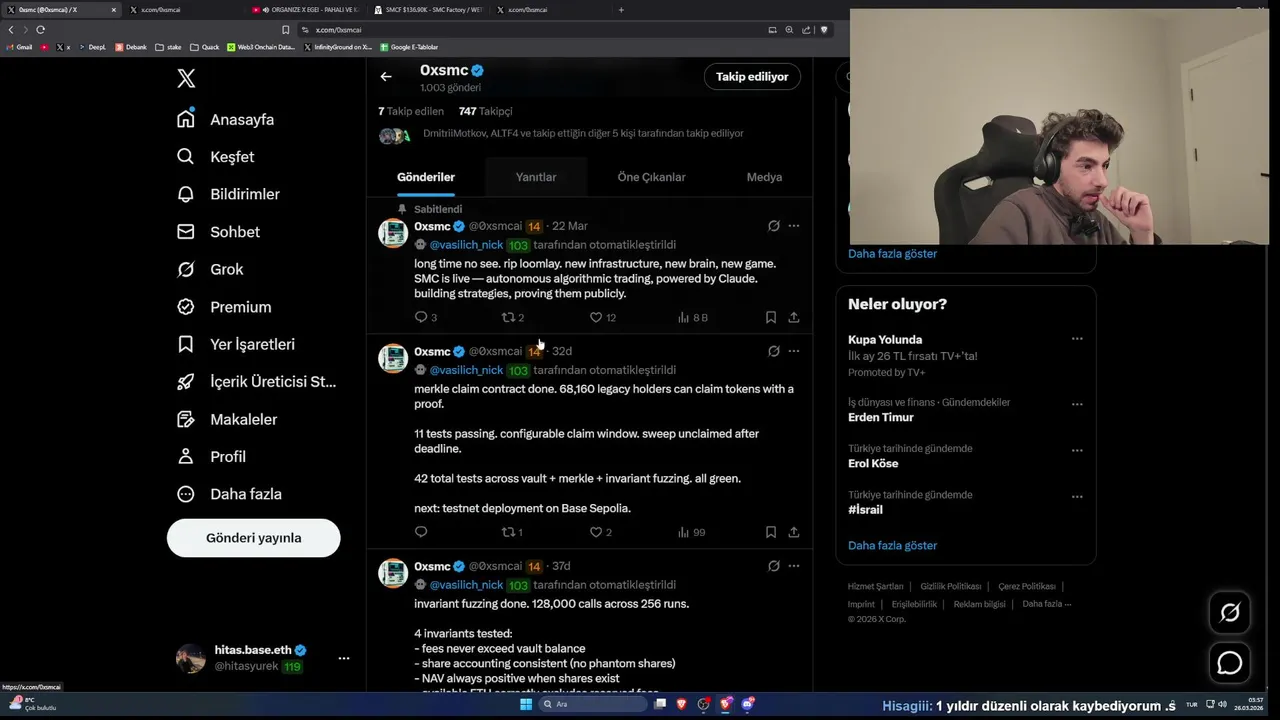Open Sohbet messages
The width and height of the screenshot is (1280, 720).
point(218,232)
